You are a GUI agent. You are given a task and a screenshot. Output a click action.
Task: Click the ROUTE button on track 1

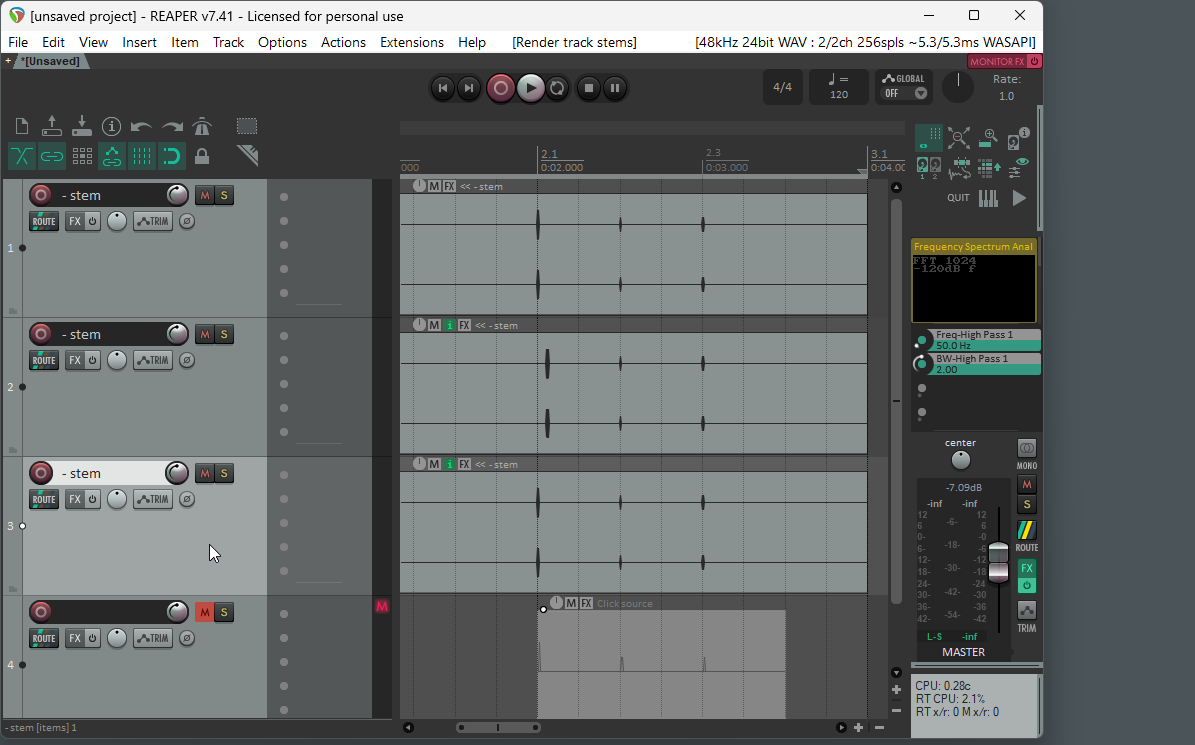click(44, 221)
